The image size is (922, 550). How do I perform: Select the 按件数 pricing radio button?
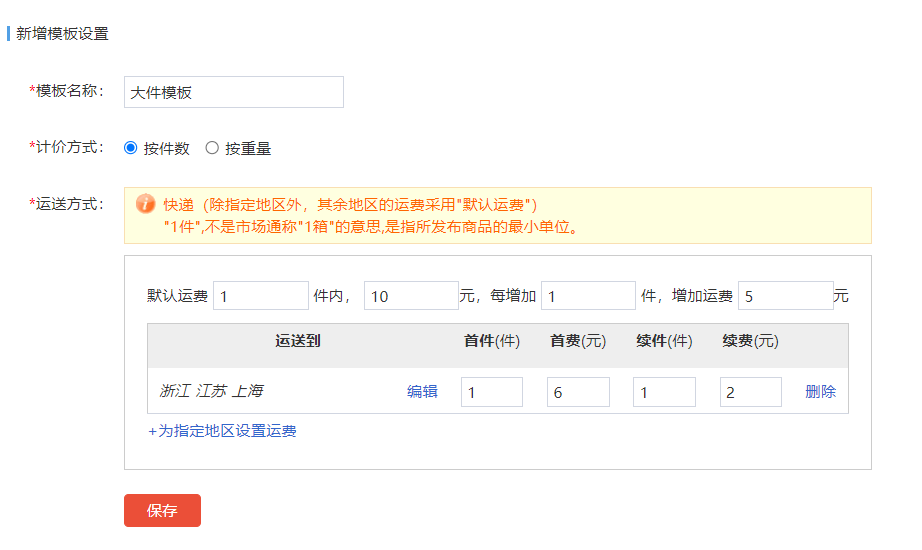pos(130,148)
